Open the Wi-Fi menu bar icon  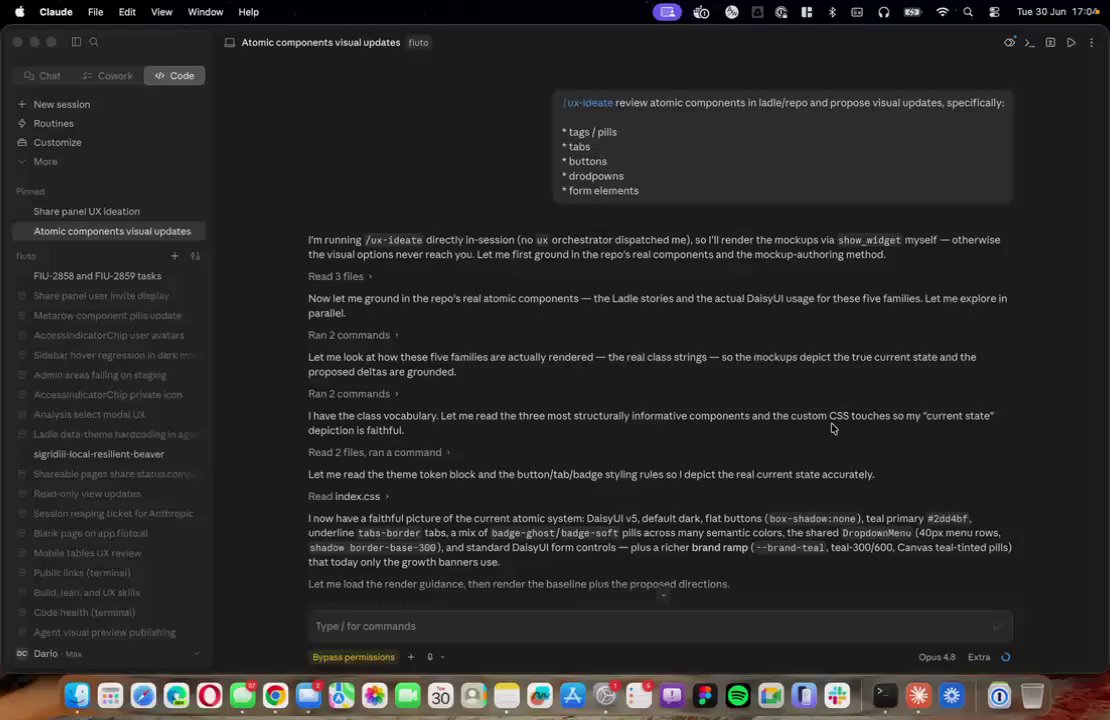(942, 12)
